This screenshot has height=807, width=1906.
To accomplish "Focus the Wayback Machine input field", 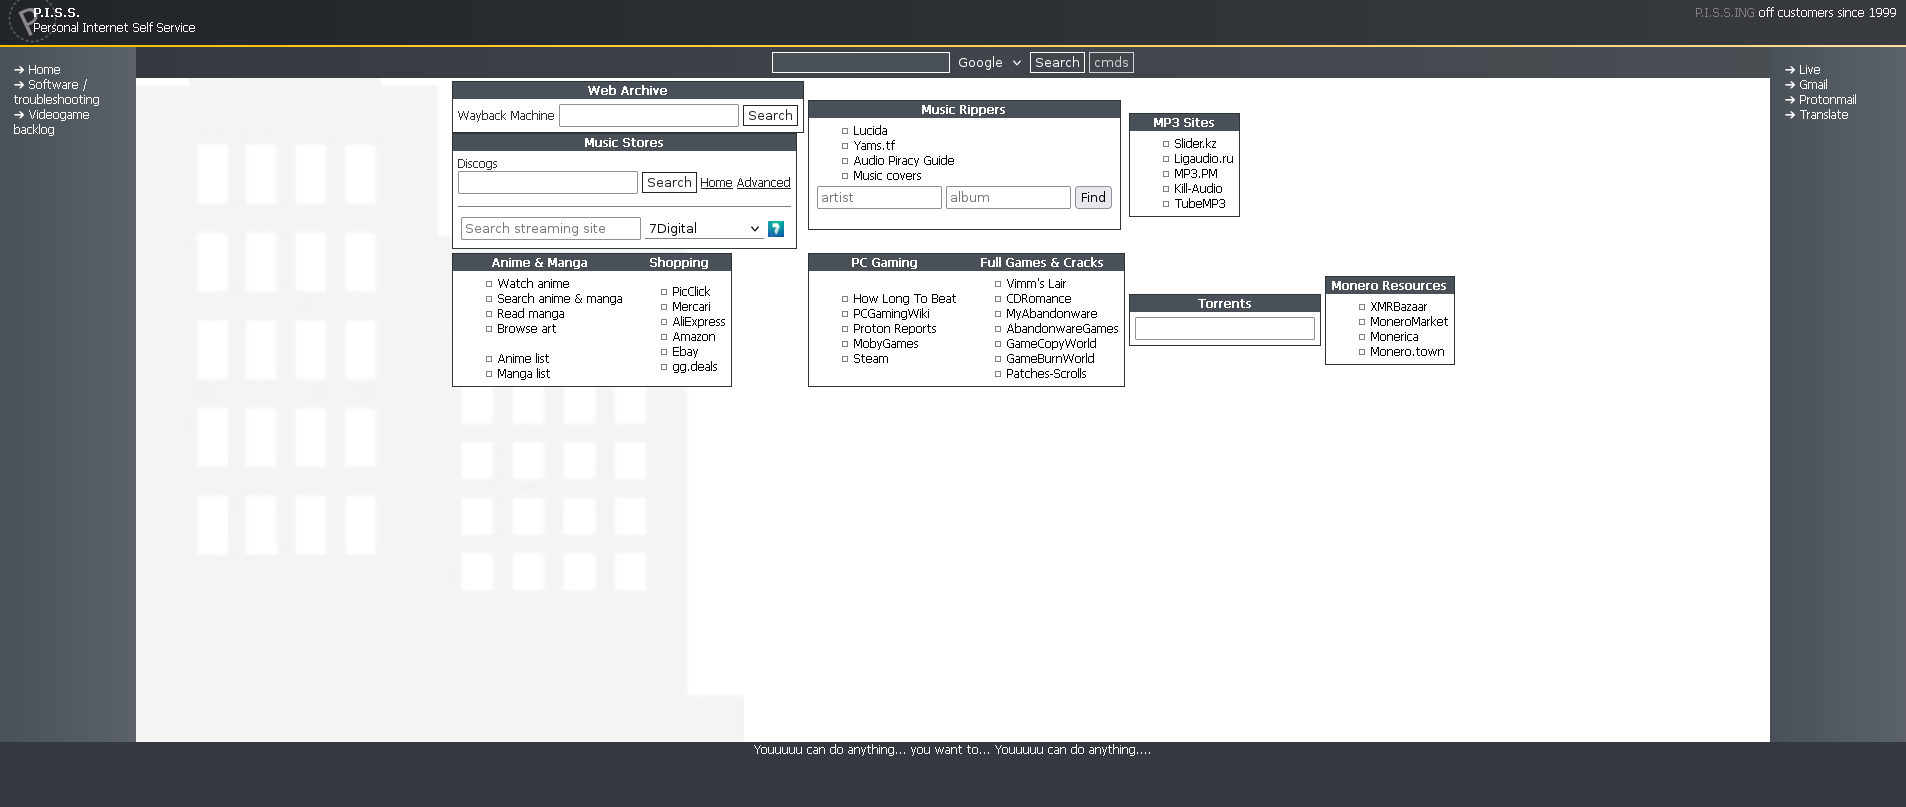I will click(x=649, y=116).
